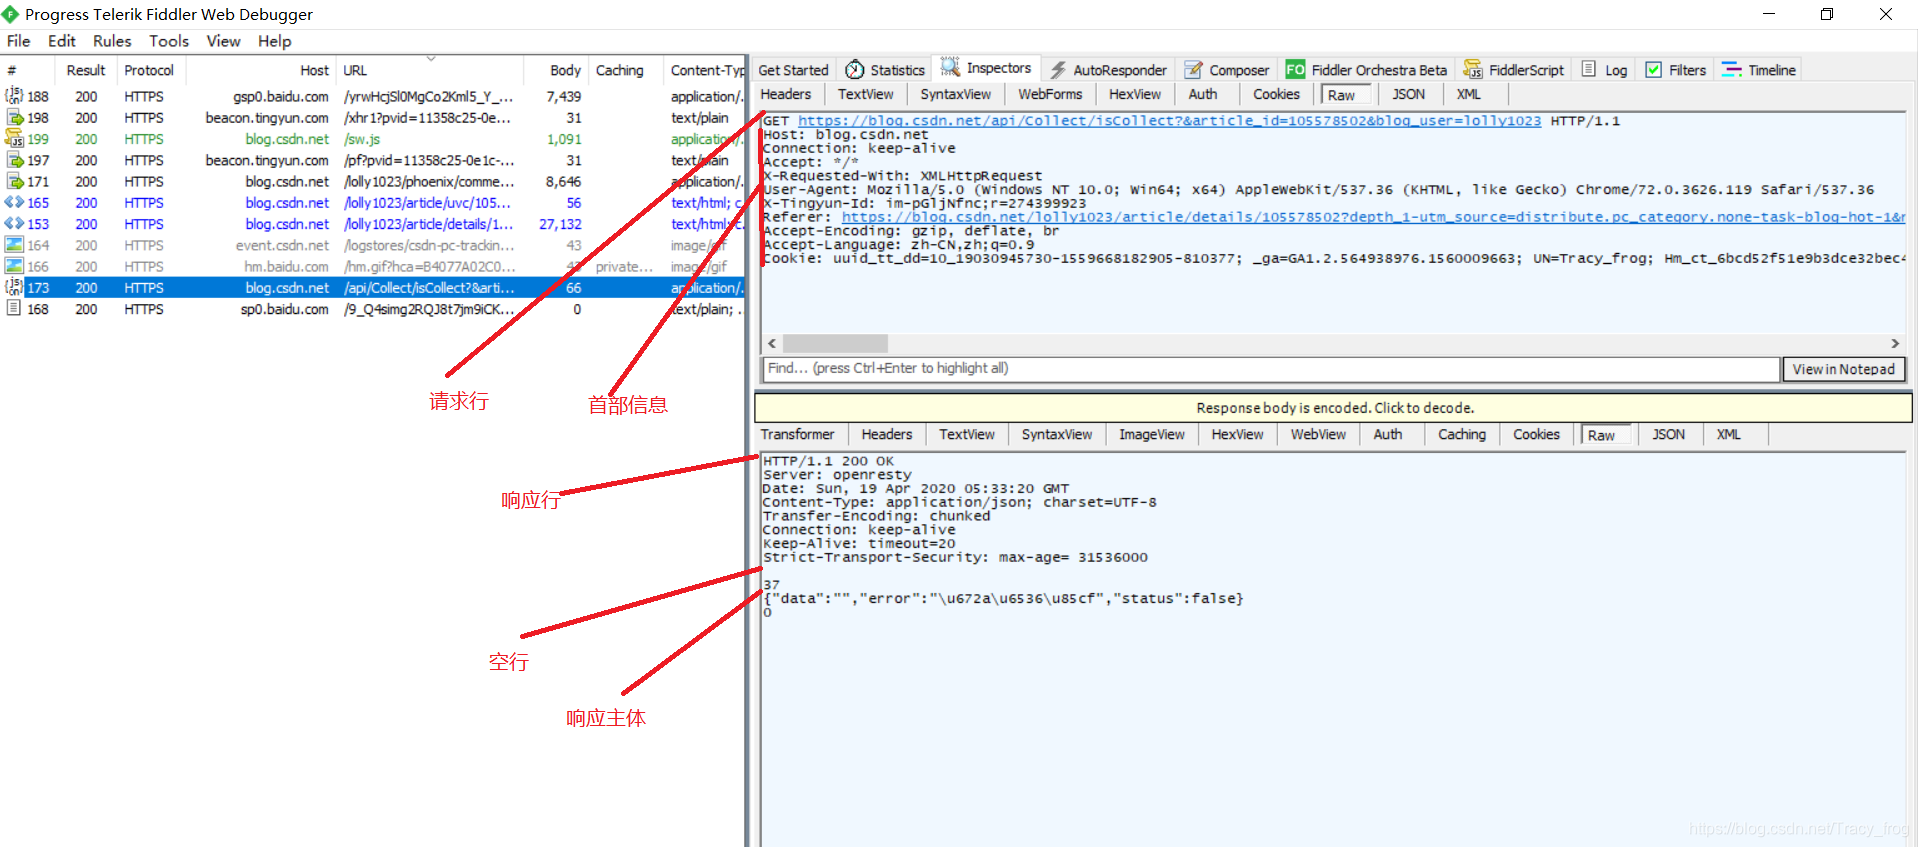Select the request Cookies inspector tab

tap(1276, 94)
